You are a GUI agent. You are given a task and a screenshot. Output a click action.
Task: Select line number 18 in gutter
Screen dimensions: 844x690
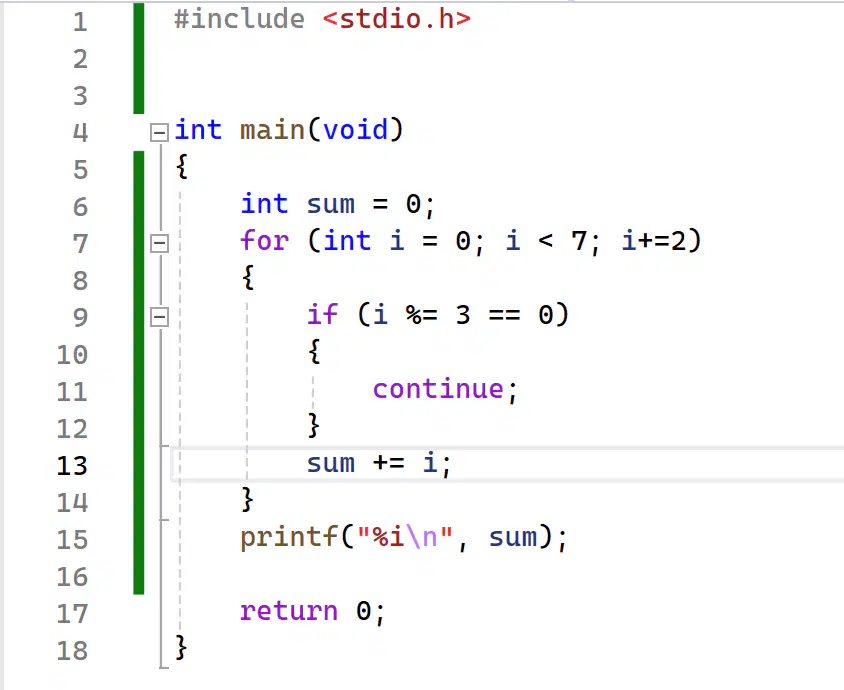[x=72, y=650]
